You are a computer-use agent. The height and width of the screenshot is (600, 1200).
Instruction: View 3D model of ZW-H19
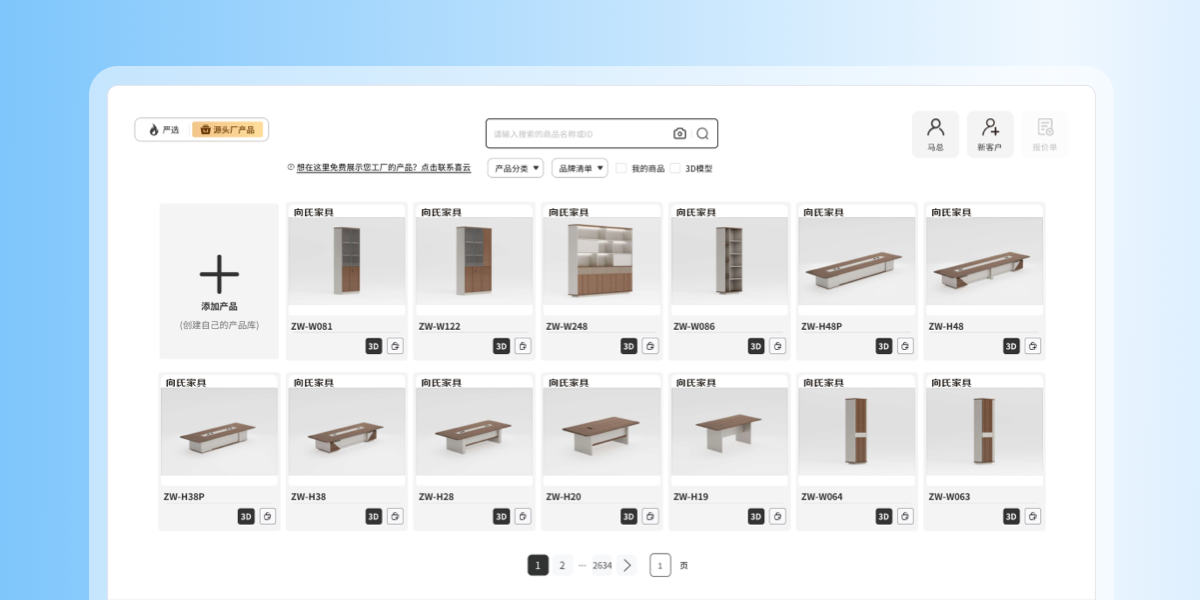[756, 516]
